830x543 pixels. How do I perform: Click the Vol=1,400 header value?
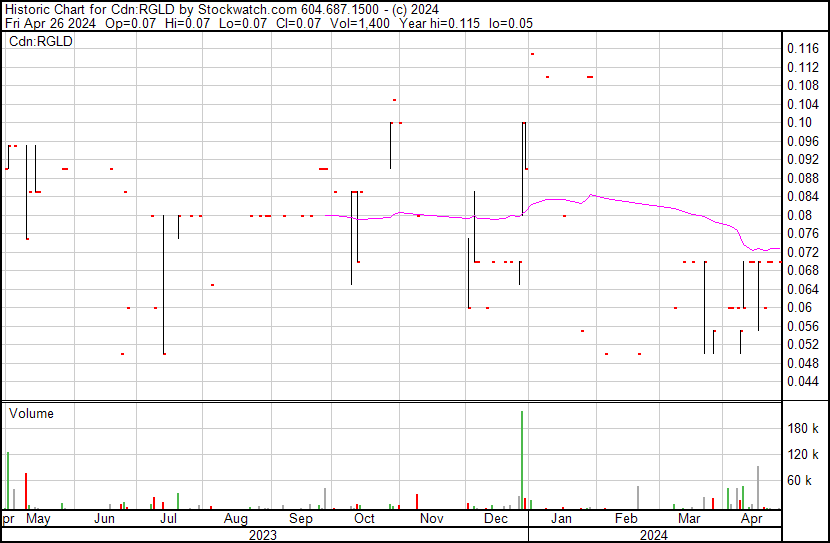point(360,23)
